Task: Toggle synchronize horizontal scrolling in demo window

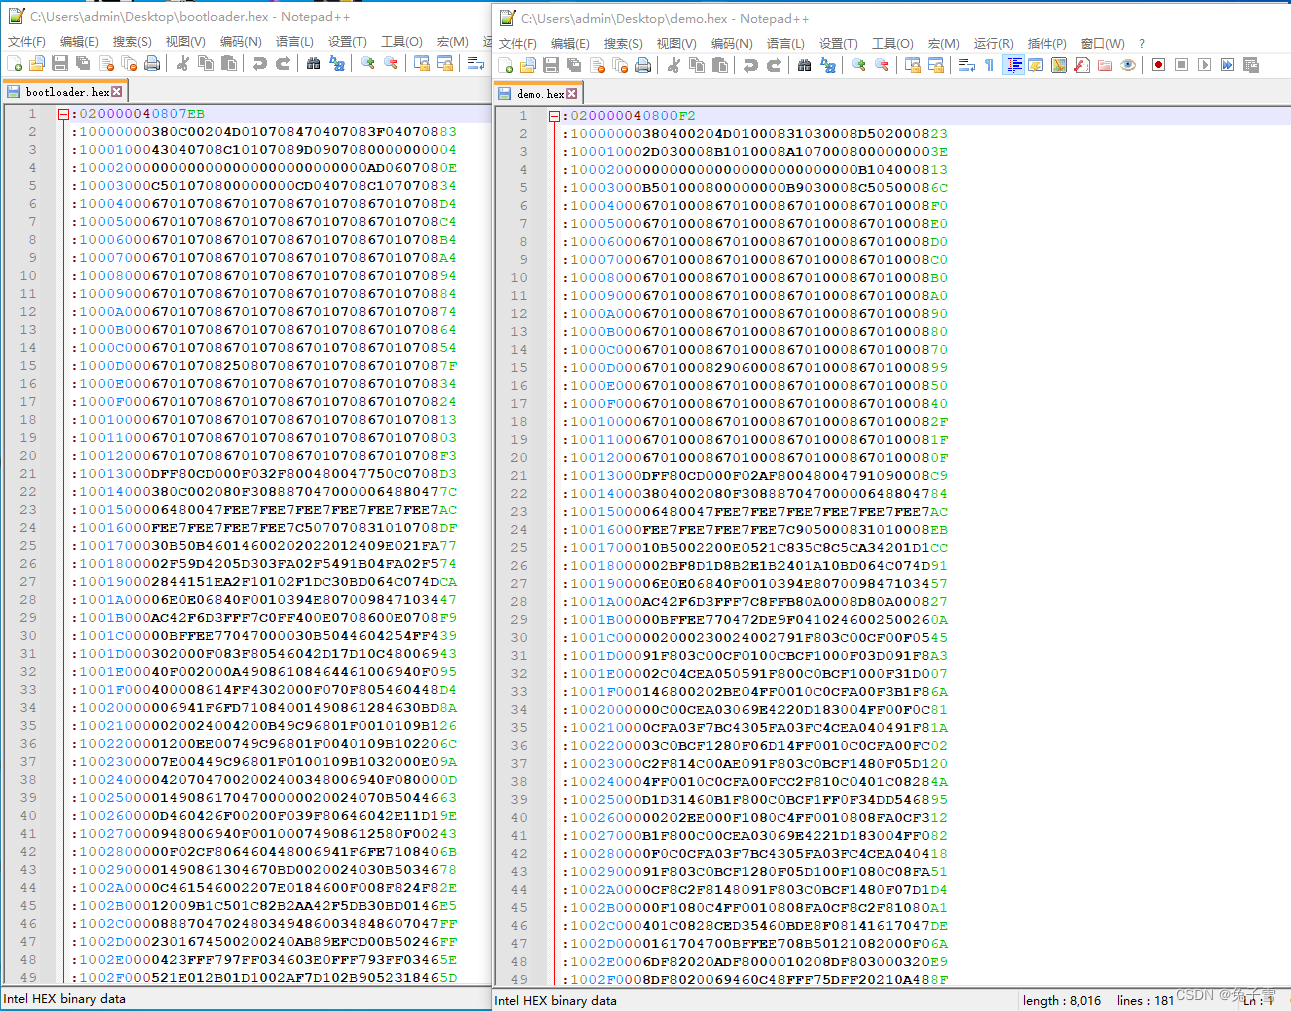Action: click(x=936, y=65)
